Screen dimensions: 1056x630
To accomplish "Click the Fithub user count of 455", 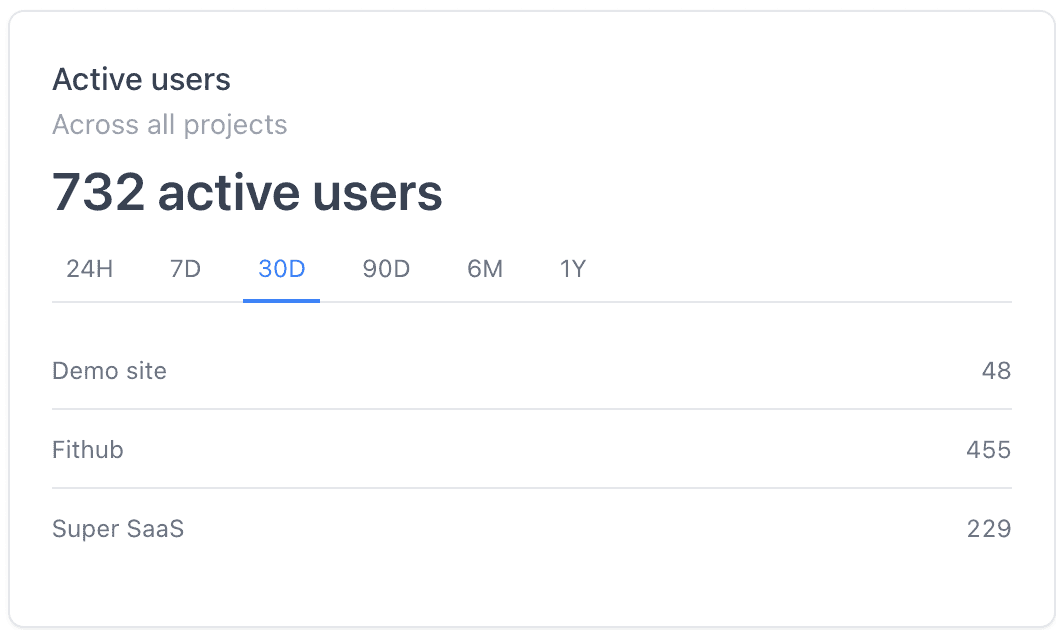I will [989, 449].
